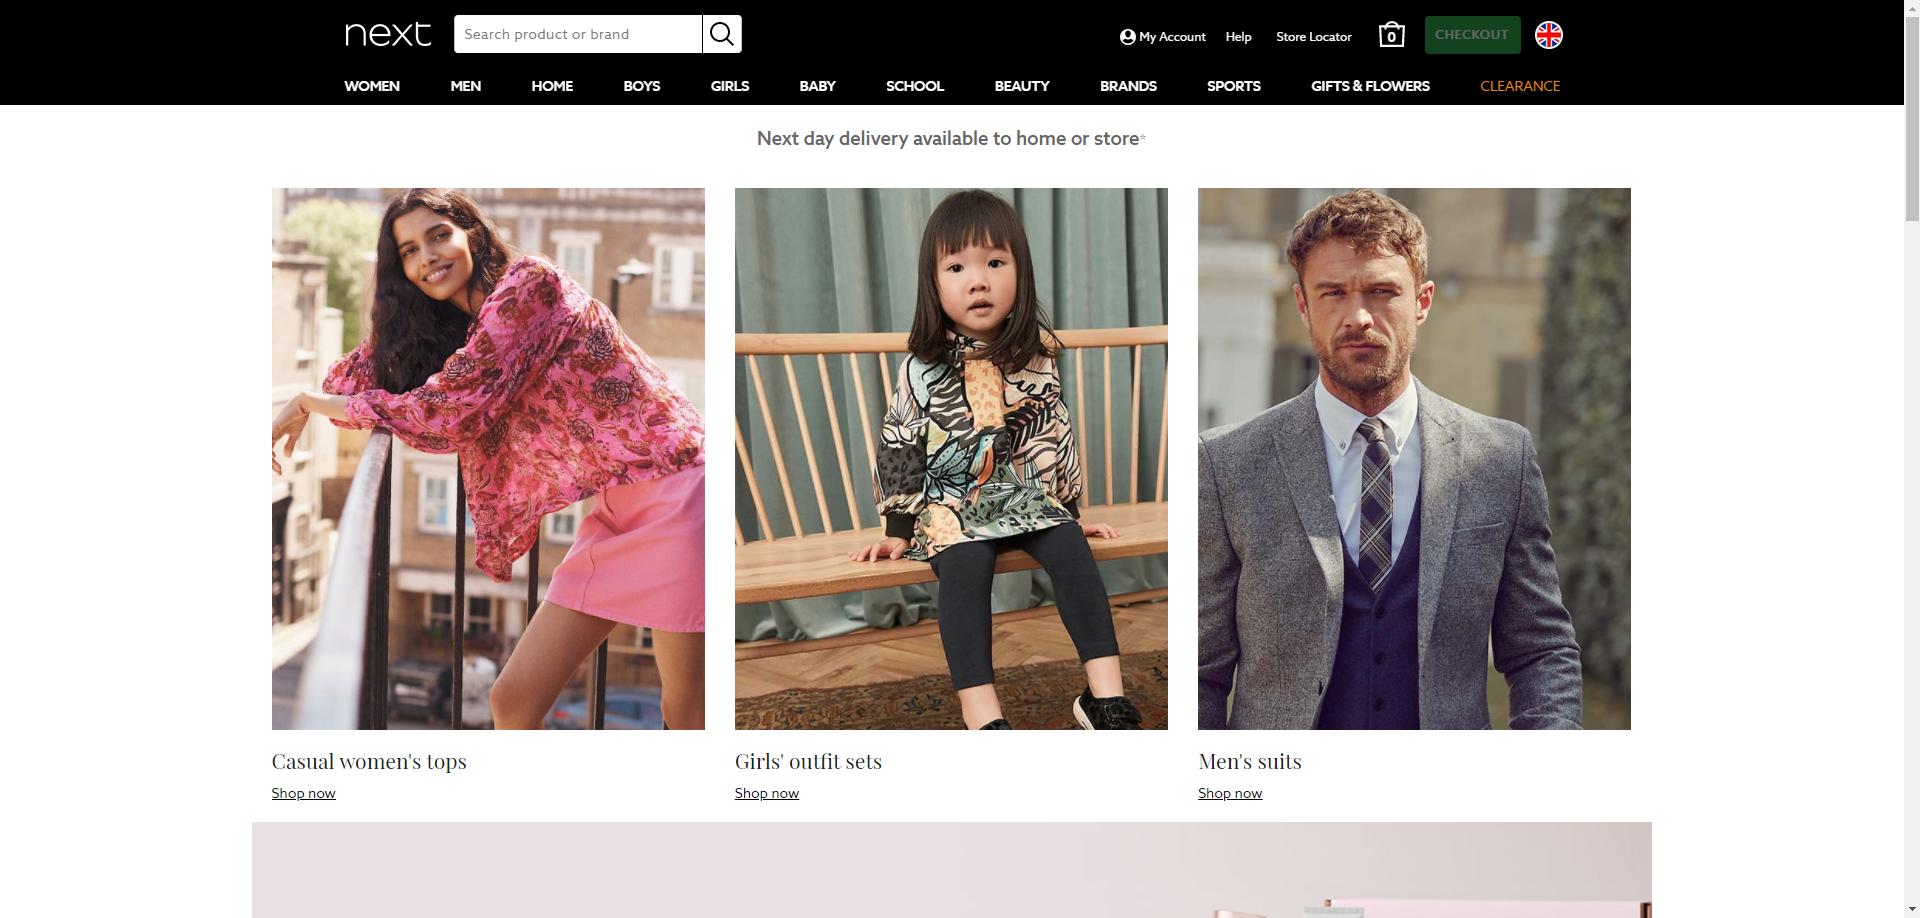Open the Store Locator link

click(1313, 37)
